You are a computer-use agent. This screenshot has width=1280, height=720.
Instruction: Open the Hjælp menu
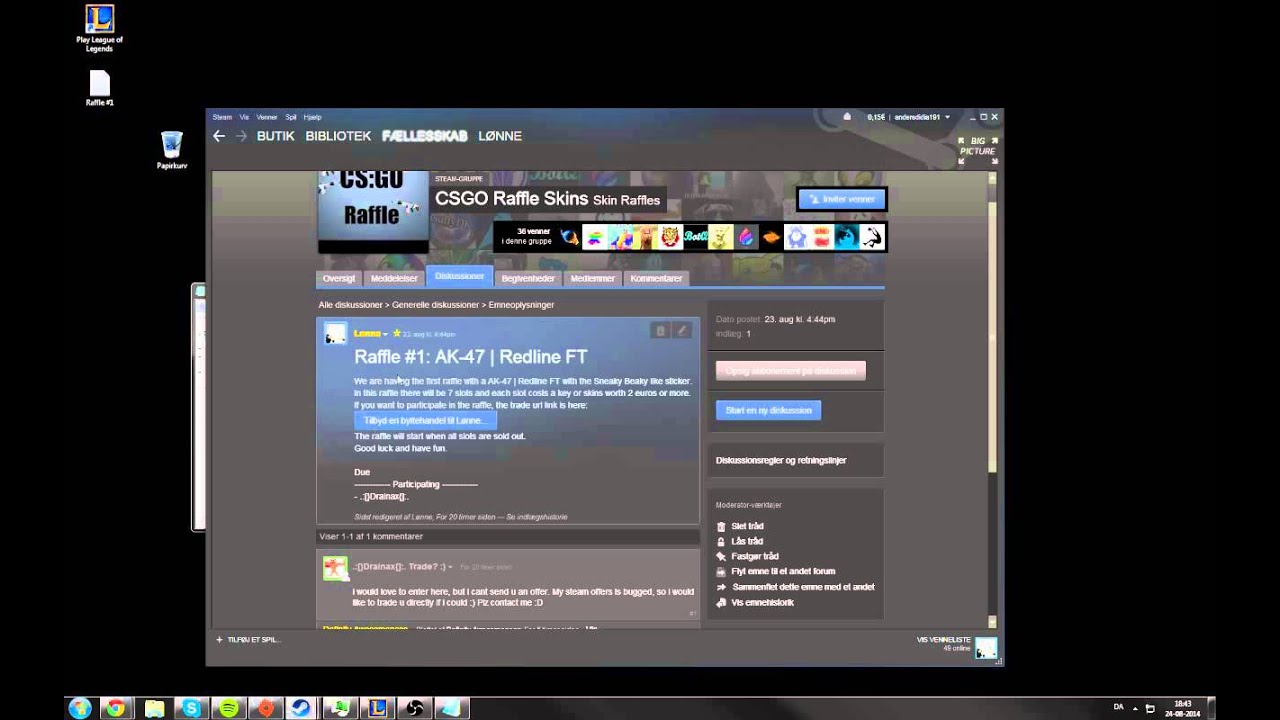[x=312, y=117]
